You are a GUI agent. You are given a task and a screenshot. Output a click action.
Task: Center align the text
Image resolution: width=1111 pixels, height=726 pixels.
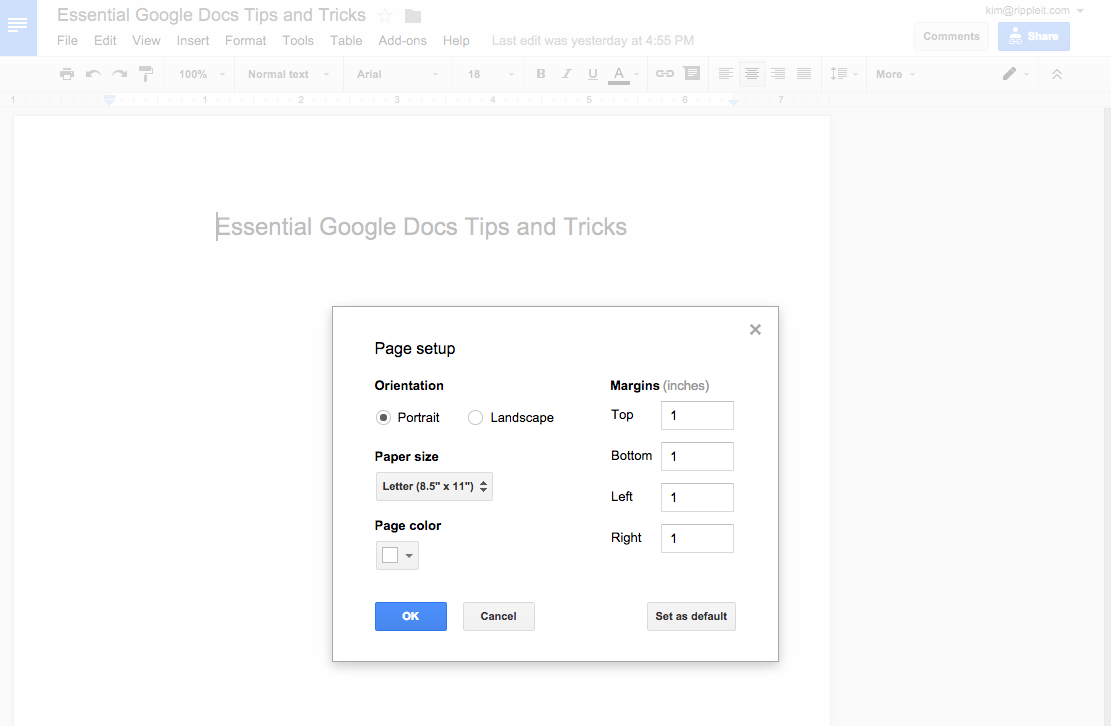pos(752,74)
